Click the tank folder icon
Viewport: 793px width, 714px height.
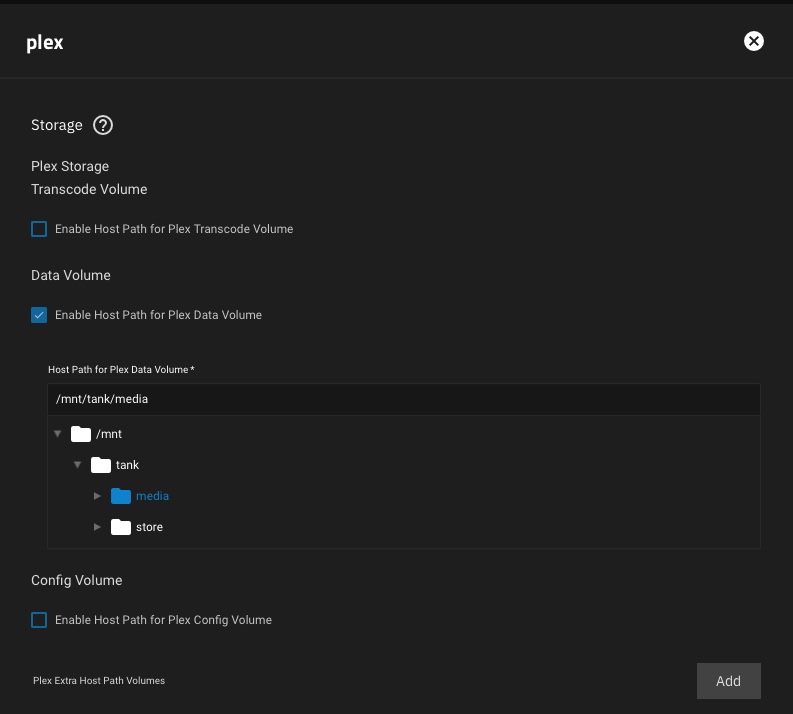pyautogui.click(x=101, y=465)
